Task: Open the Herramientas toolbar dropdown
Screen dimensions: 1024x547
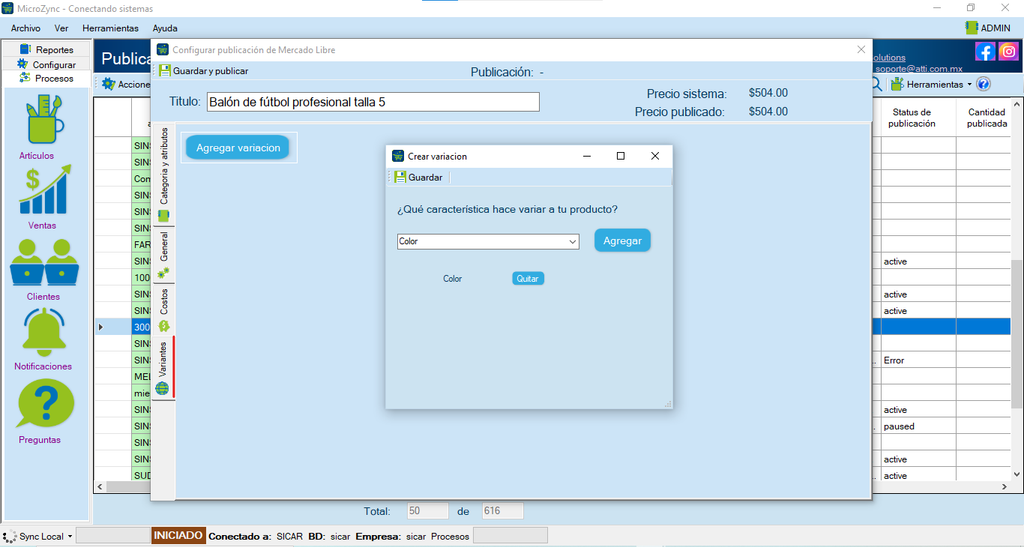Action: point(931,84)
